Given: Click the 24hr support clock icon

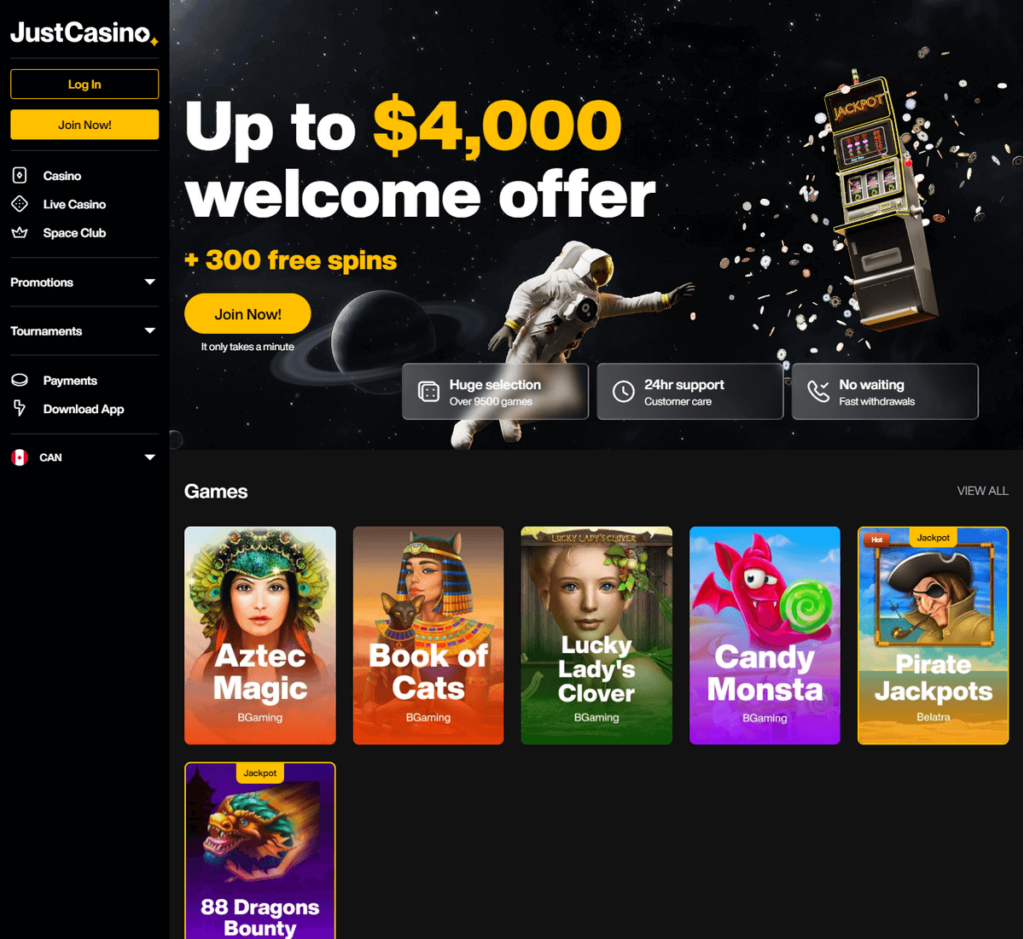Looking at the screenshot, I should (x=623, y=391).
